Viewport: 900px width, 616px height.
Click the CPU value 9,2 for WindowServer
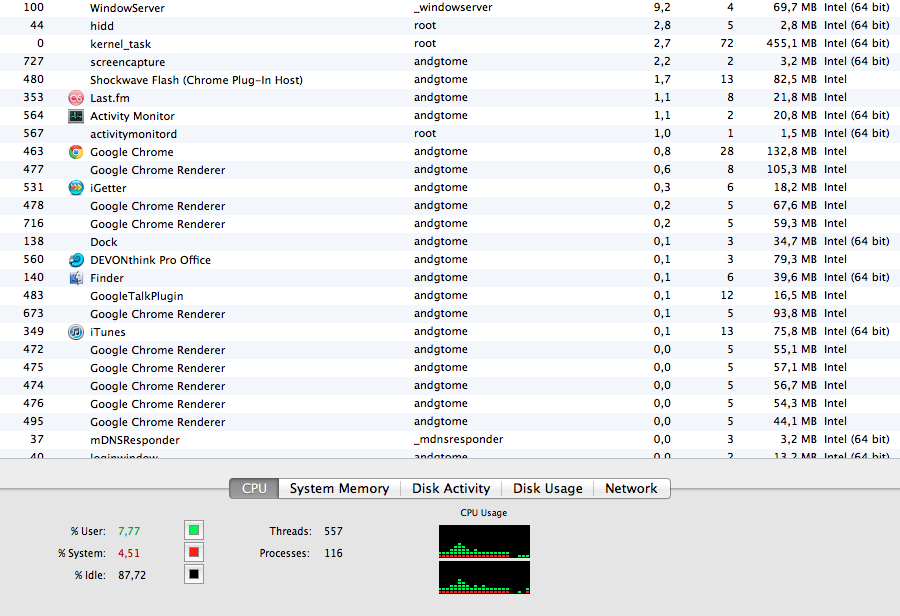[x=662, y=7]
